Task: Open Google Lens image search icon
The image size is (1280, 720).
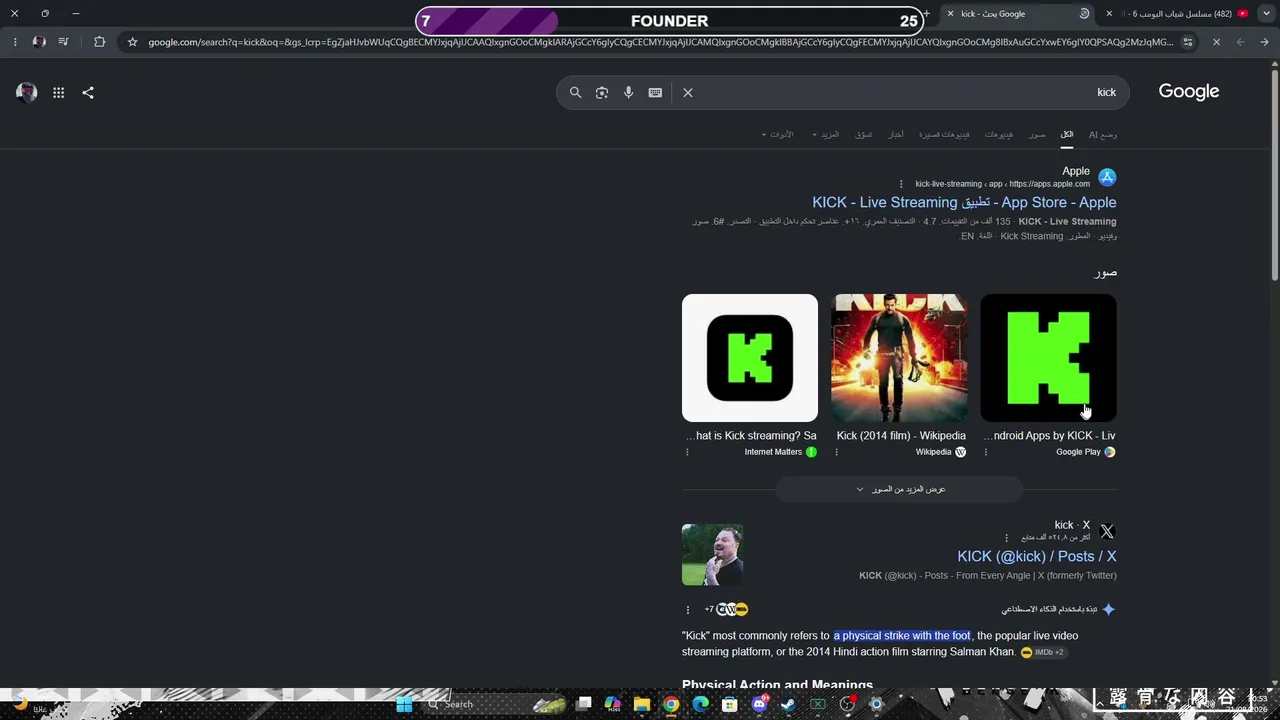Action: [602, 93]
